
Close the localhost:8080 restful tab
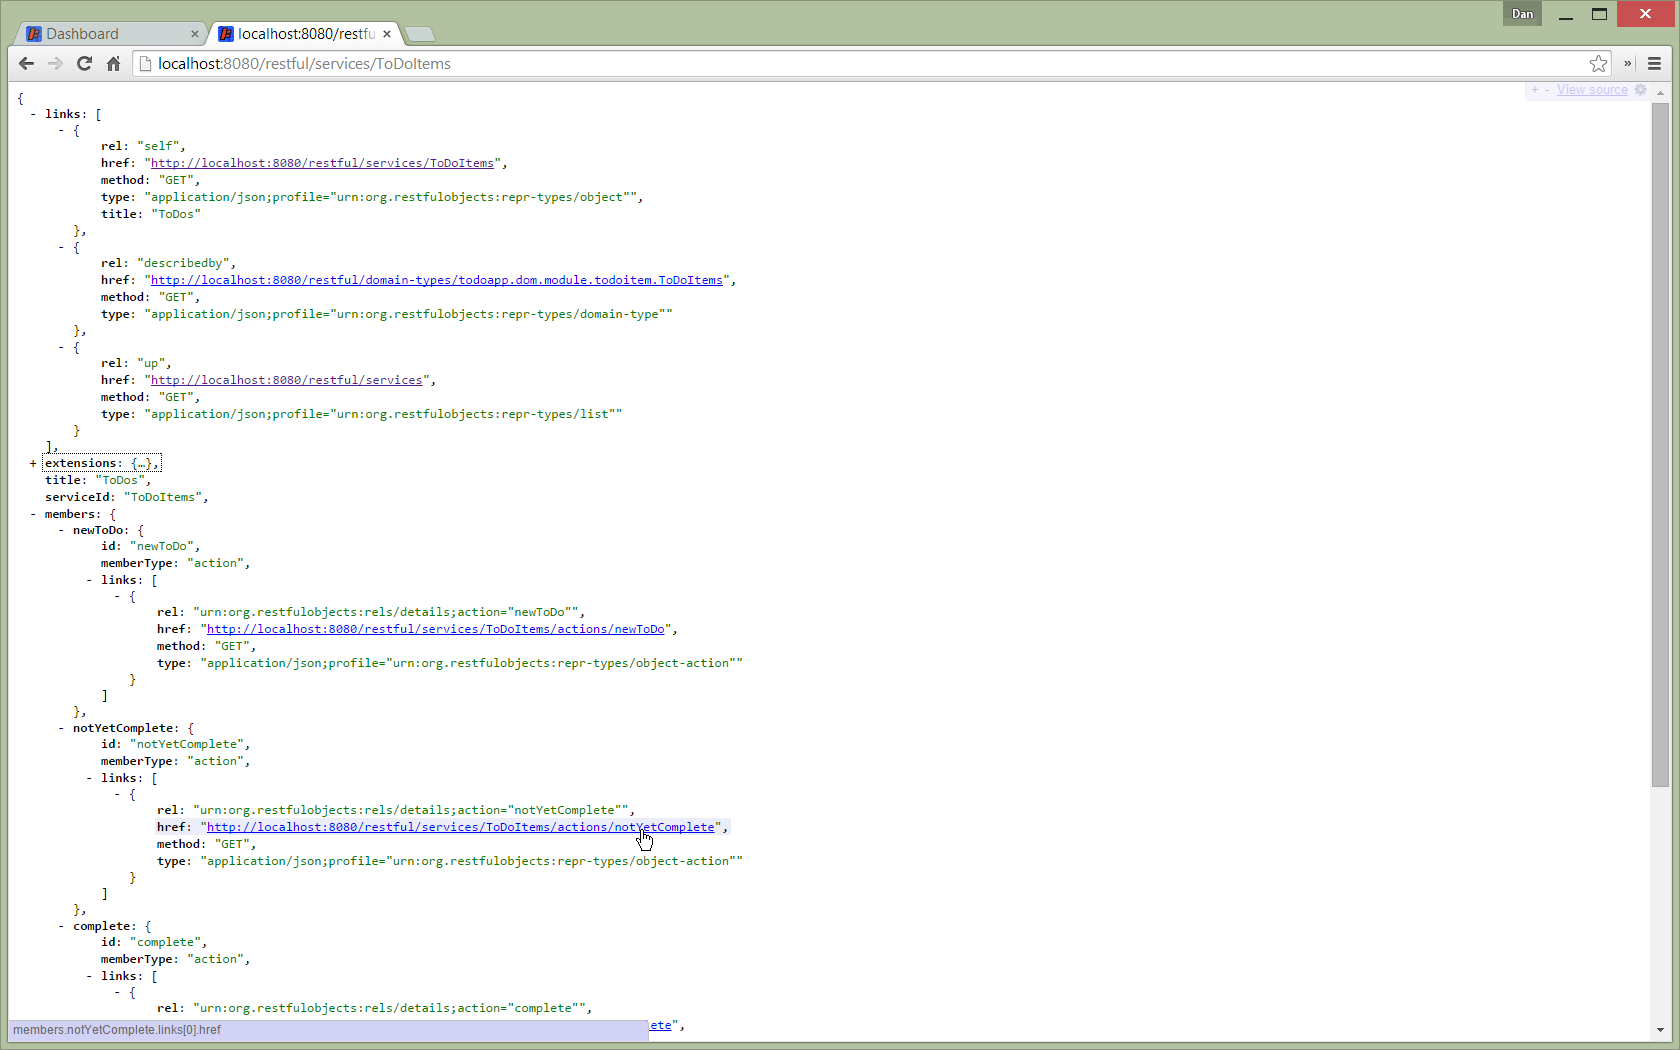click(387, 34)
